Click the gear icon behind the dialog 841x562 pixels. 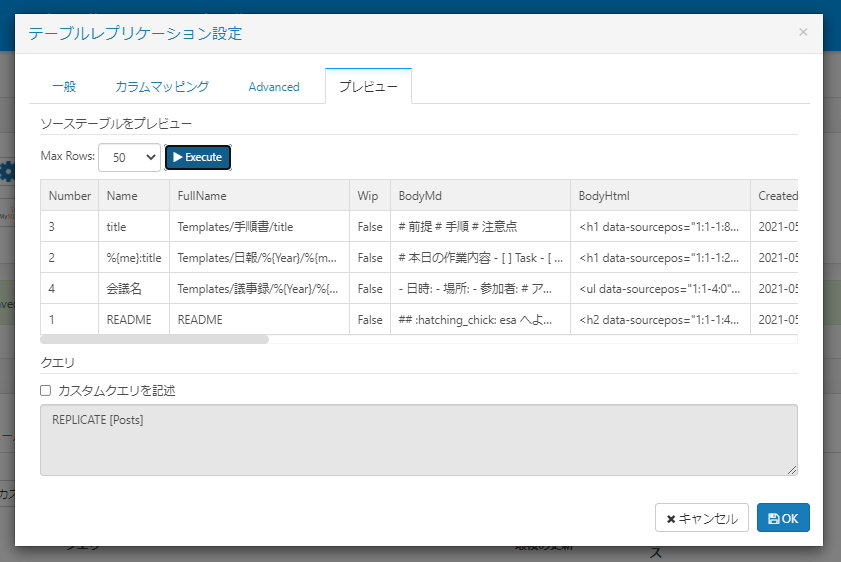coord(8,171)
